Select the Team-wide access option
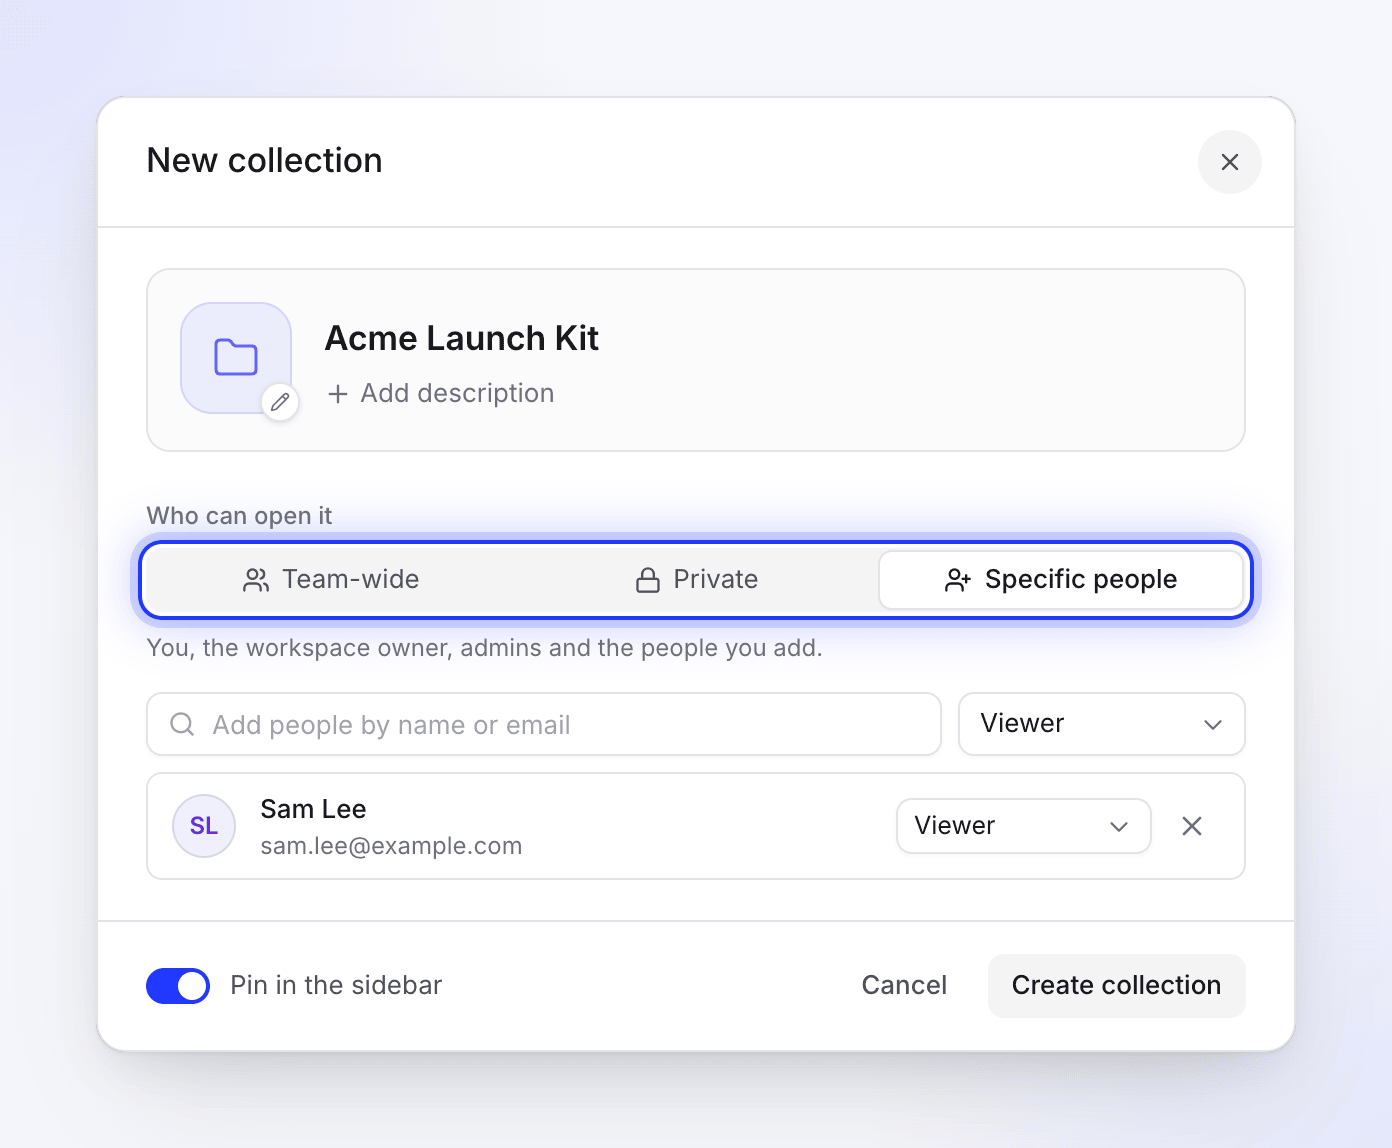 [331, 580]
